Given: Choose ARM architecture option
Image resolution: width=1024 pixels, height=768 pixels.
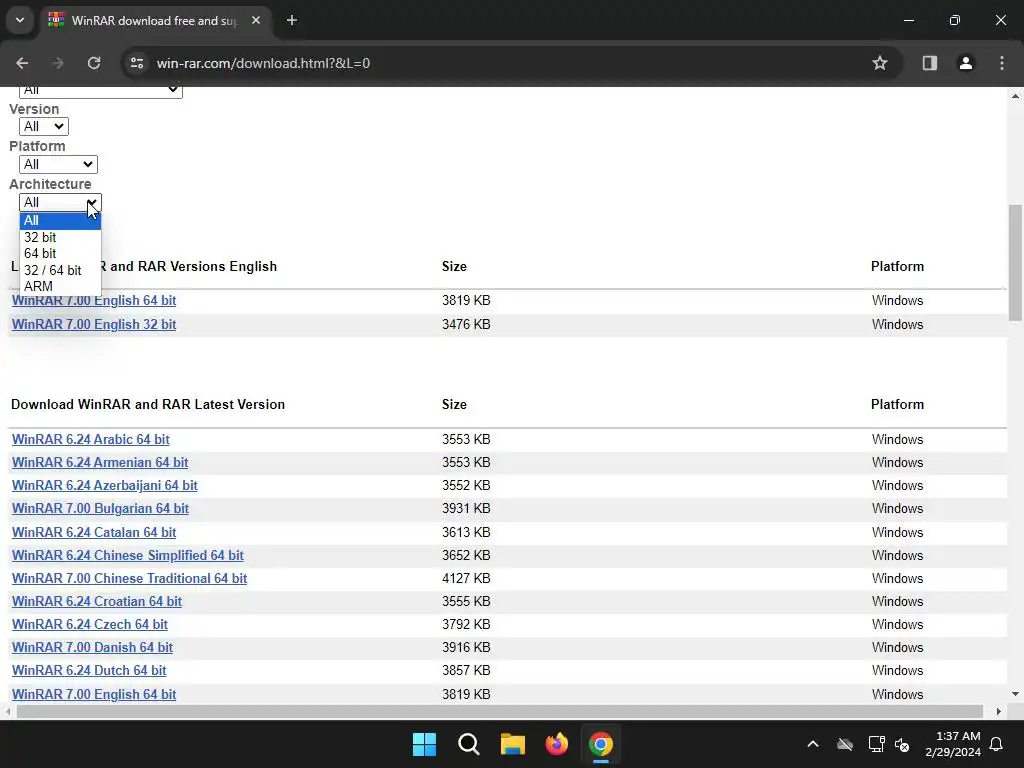Looking at the screenshot, I should [60, 286].
